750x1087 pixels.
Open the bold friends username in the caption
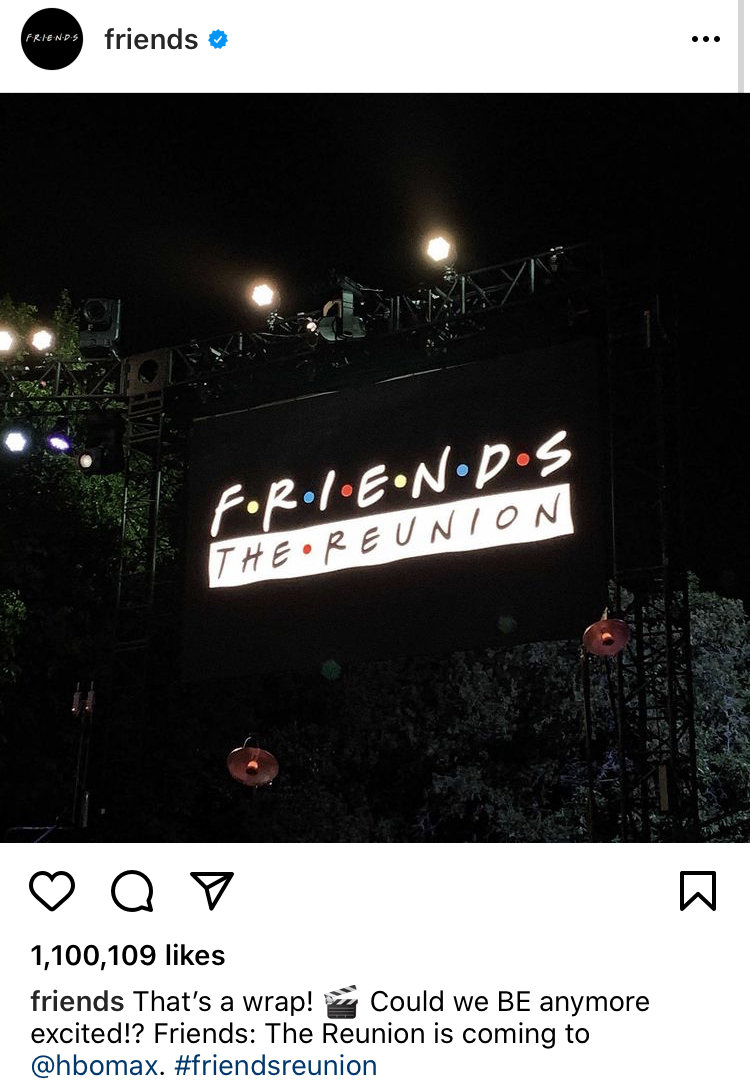[77, 1002]
